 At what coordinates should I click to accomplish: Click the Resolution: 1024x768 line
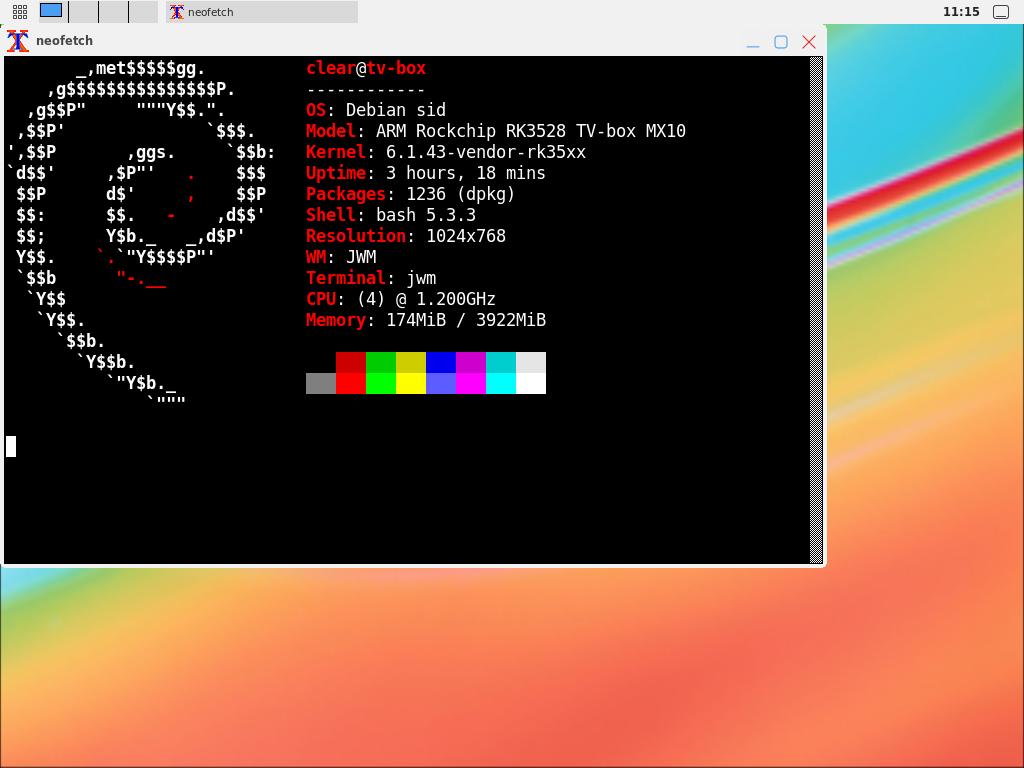point(406,236)
